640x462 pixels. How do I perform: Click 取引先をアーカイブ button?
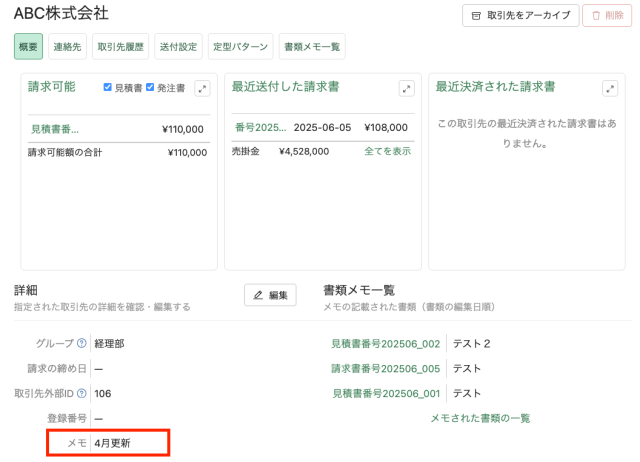click(x=520, y=15)
